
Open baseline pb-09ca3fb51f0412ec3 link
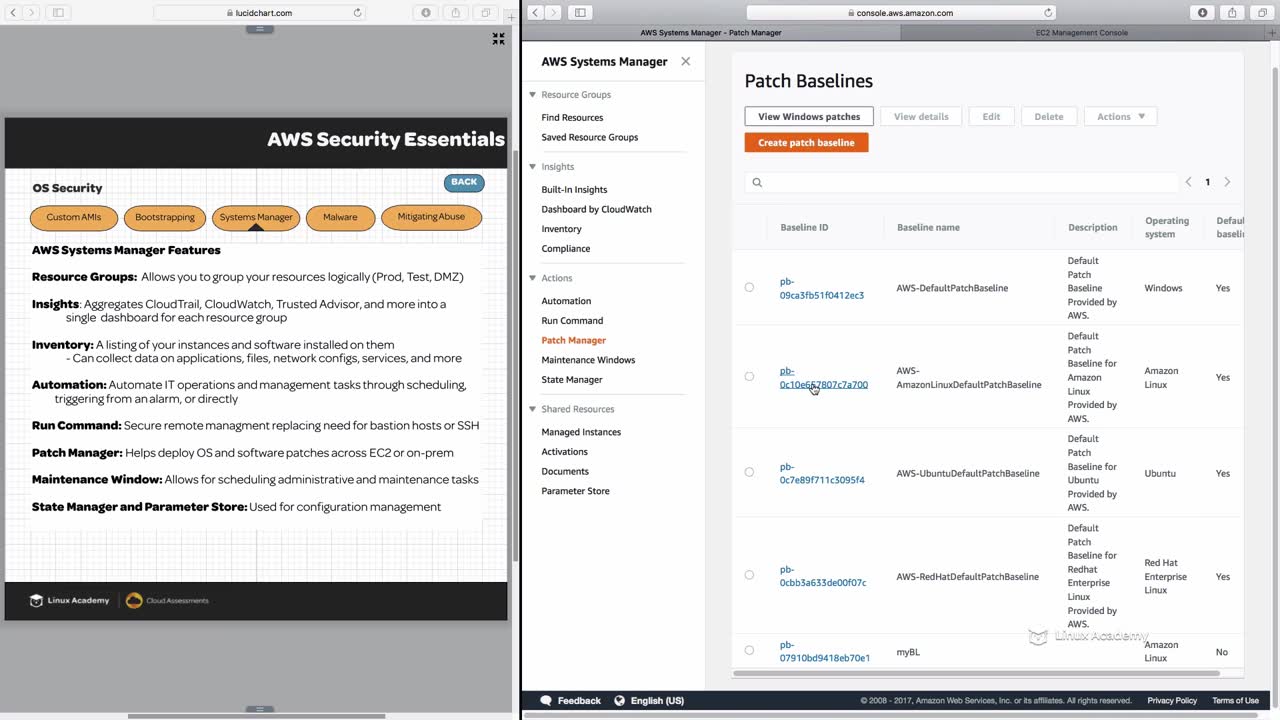[x=822, y=288]
